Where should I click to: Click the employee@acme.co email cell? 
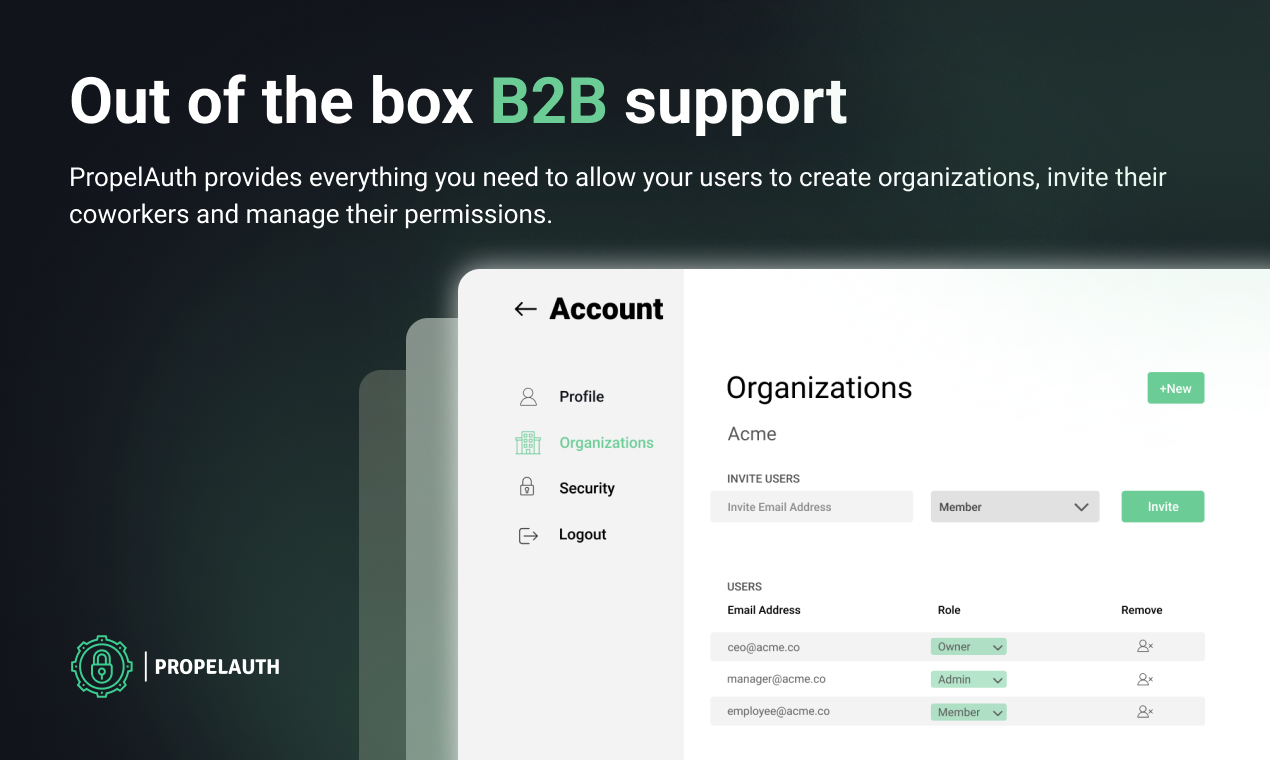[778, 711]
